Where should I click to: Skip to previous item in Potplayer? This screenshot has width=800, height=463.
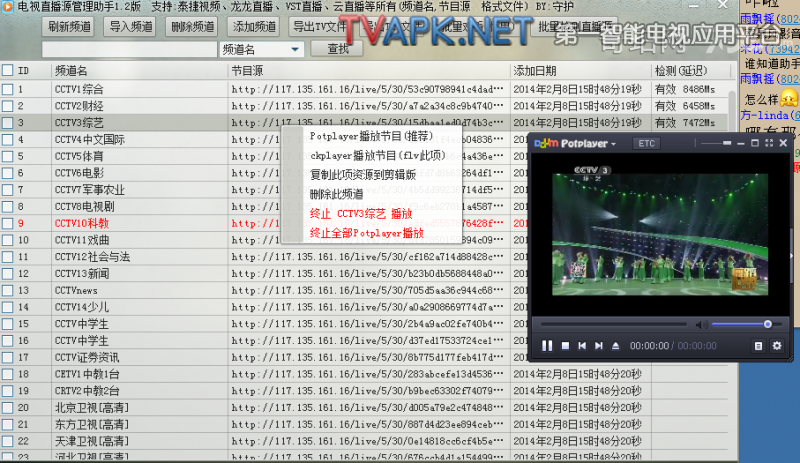coord(582,346)
